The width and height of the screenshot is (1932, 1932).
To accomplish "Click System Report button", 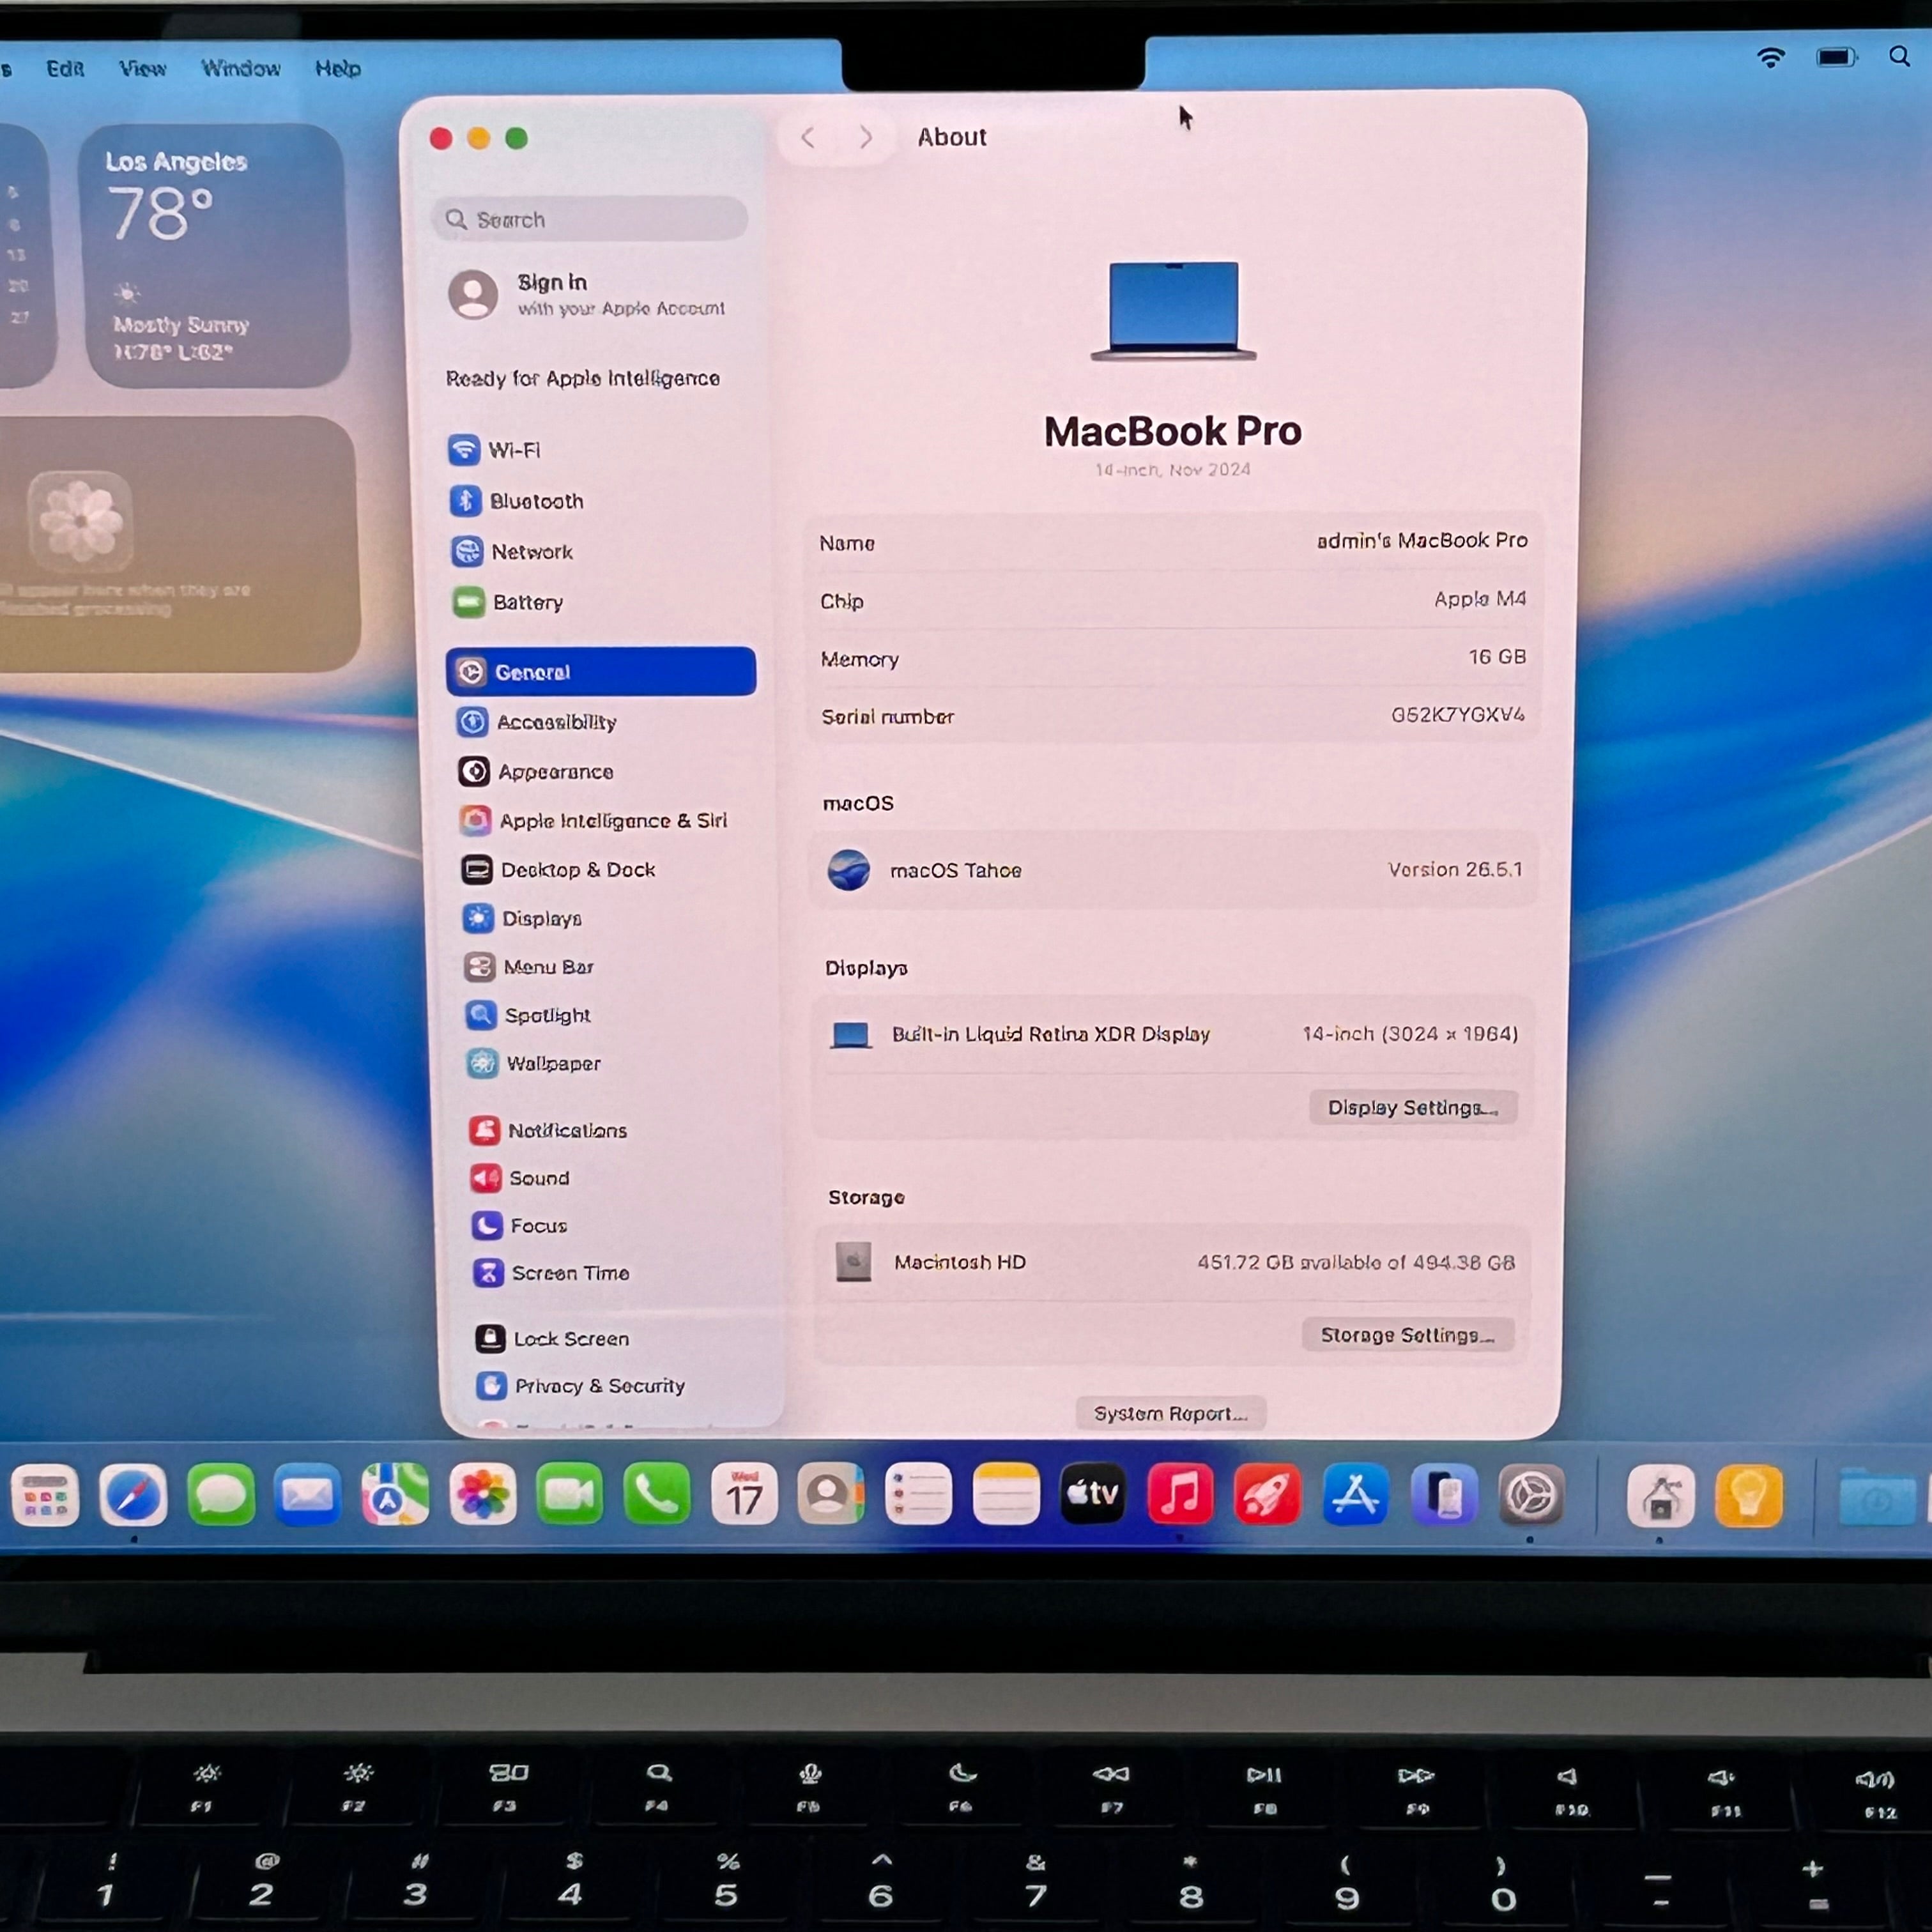I will [x=1170, y=1413].
